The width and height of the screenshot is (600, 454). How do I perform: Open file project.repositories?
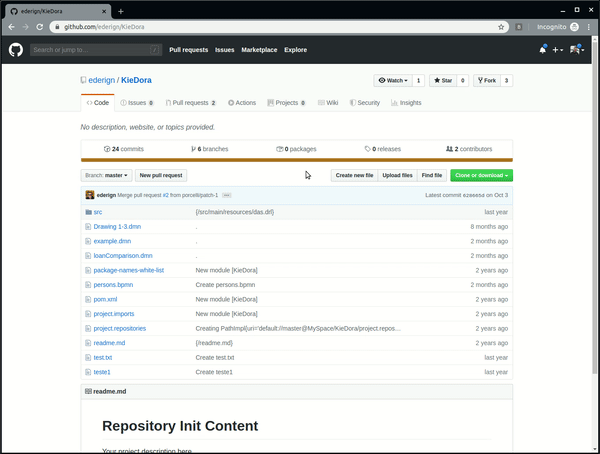click(x=120, y=328)
